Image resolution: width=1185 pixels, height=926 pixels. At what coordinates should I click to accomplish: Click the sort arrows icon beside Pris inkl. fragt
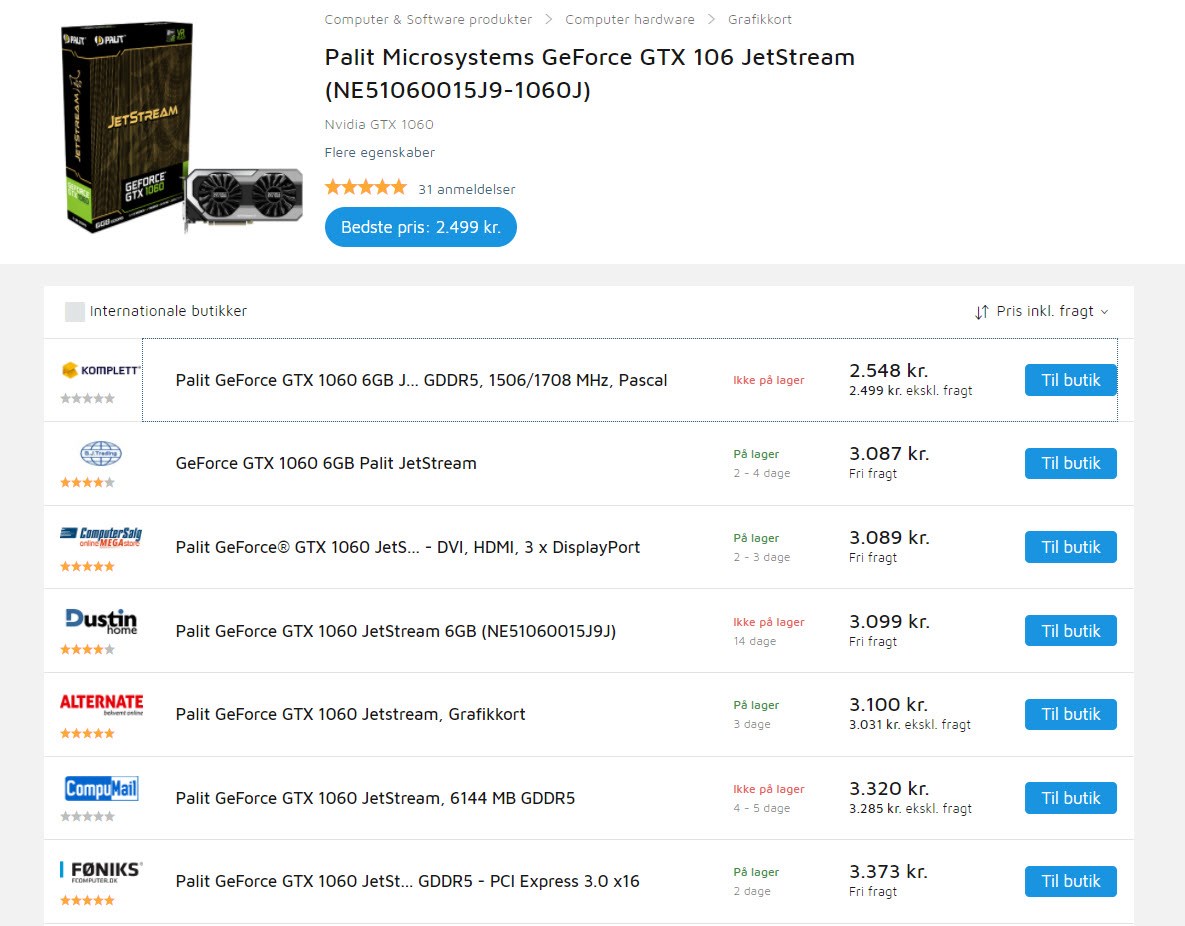click(981, 312)
